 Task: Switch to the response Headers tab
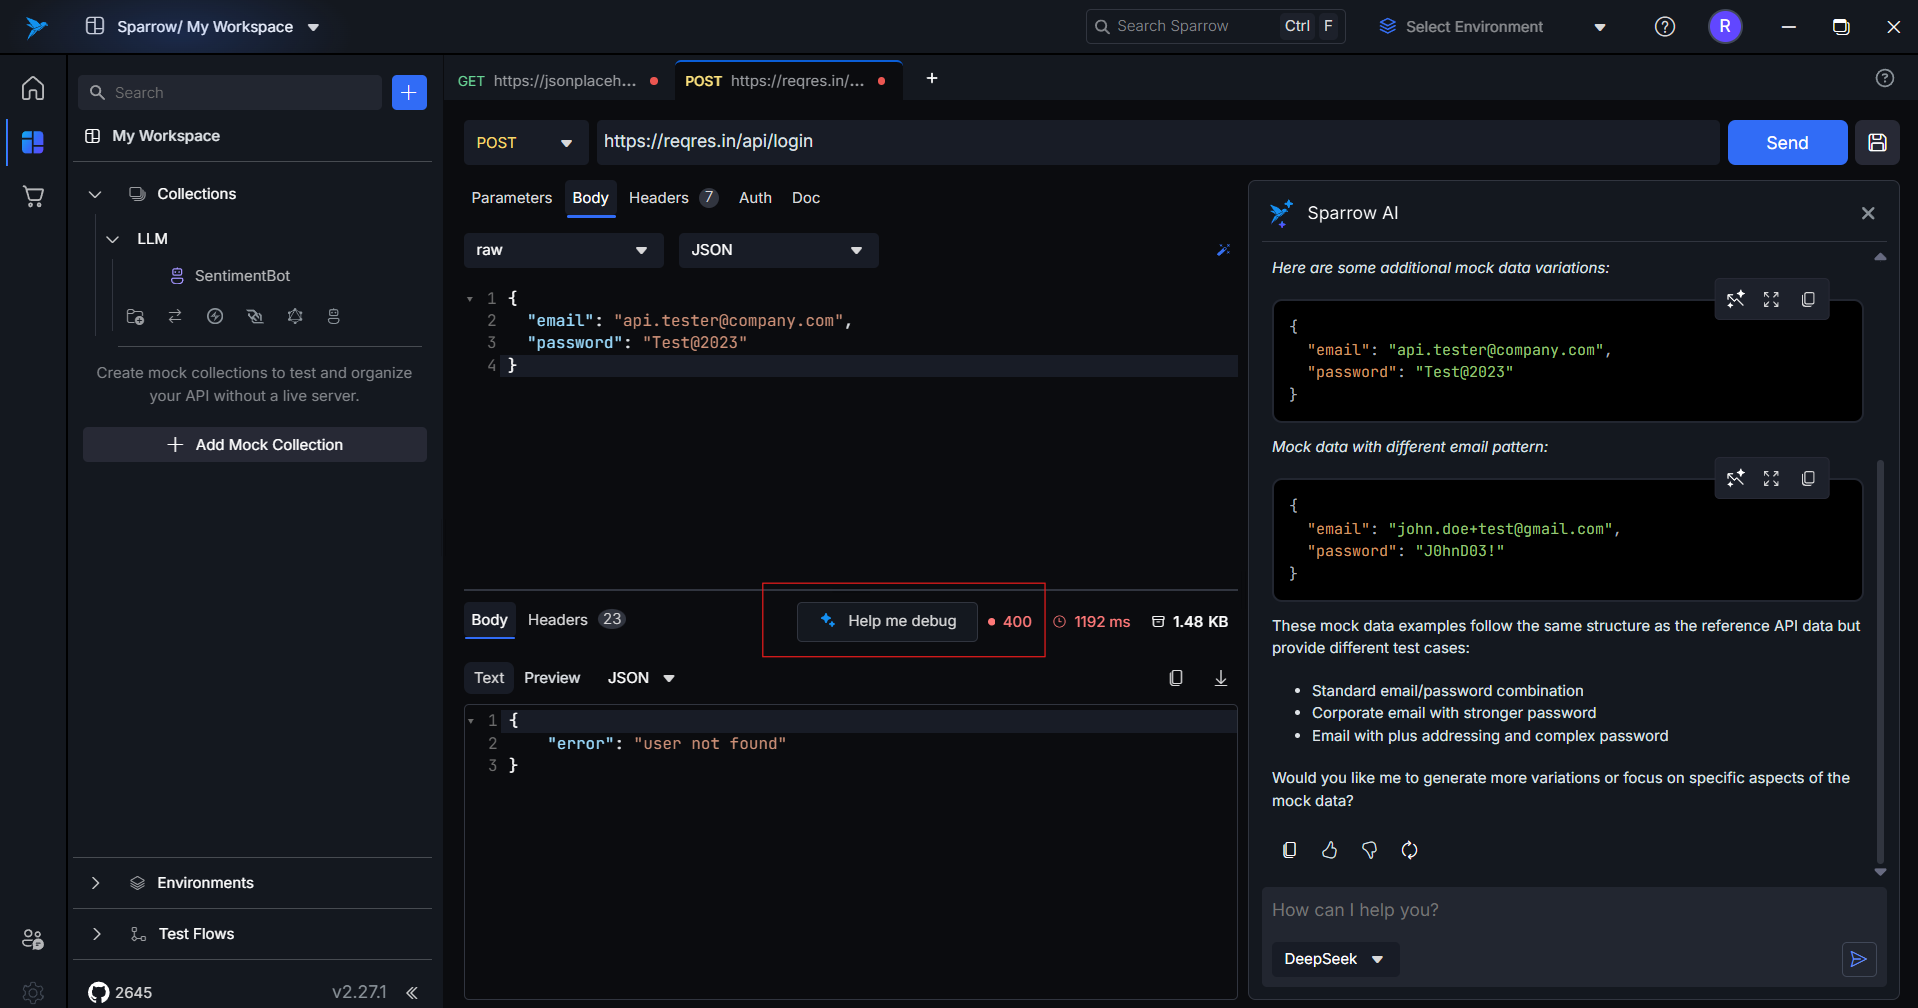pyautogui.click(x=575, y=620)
